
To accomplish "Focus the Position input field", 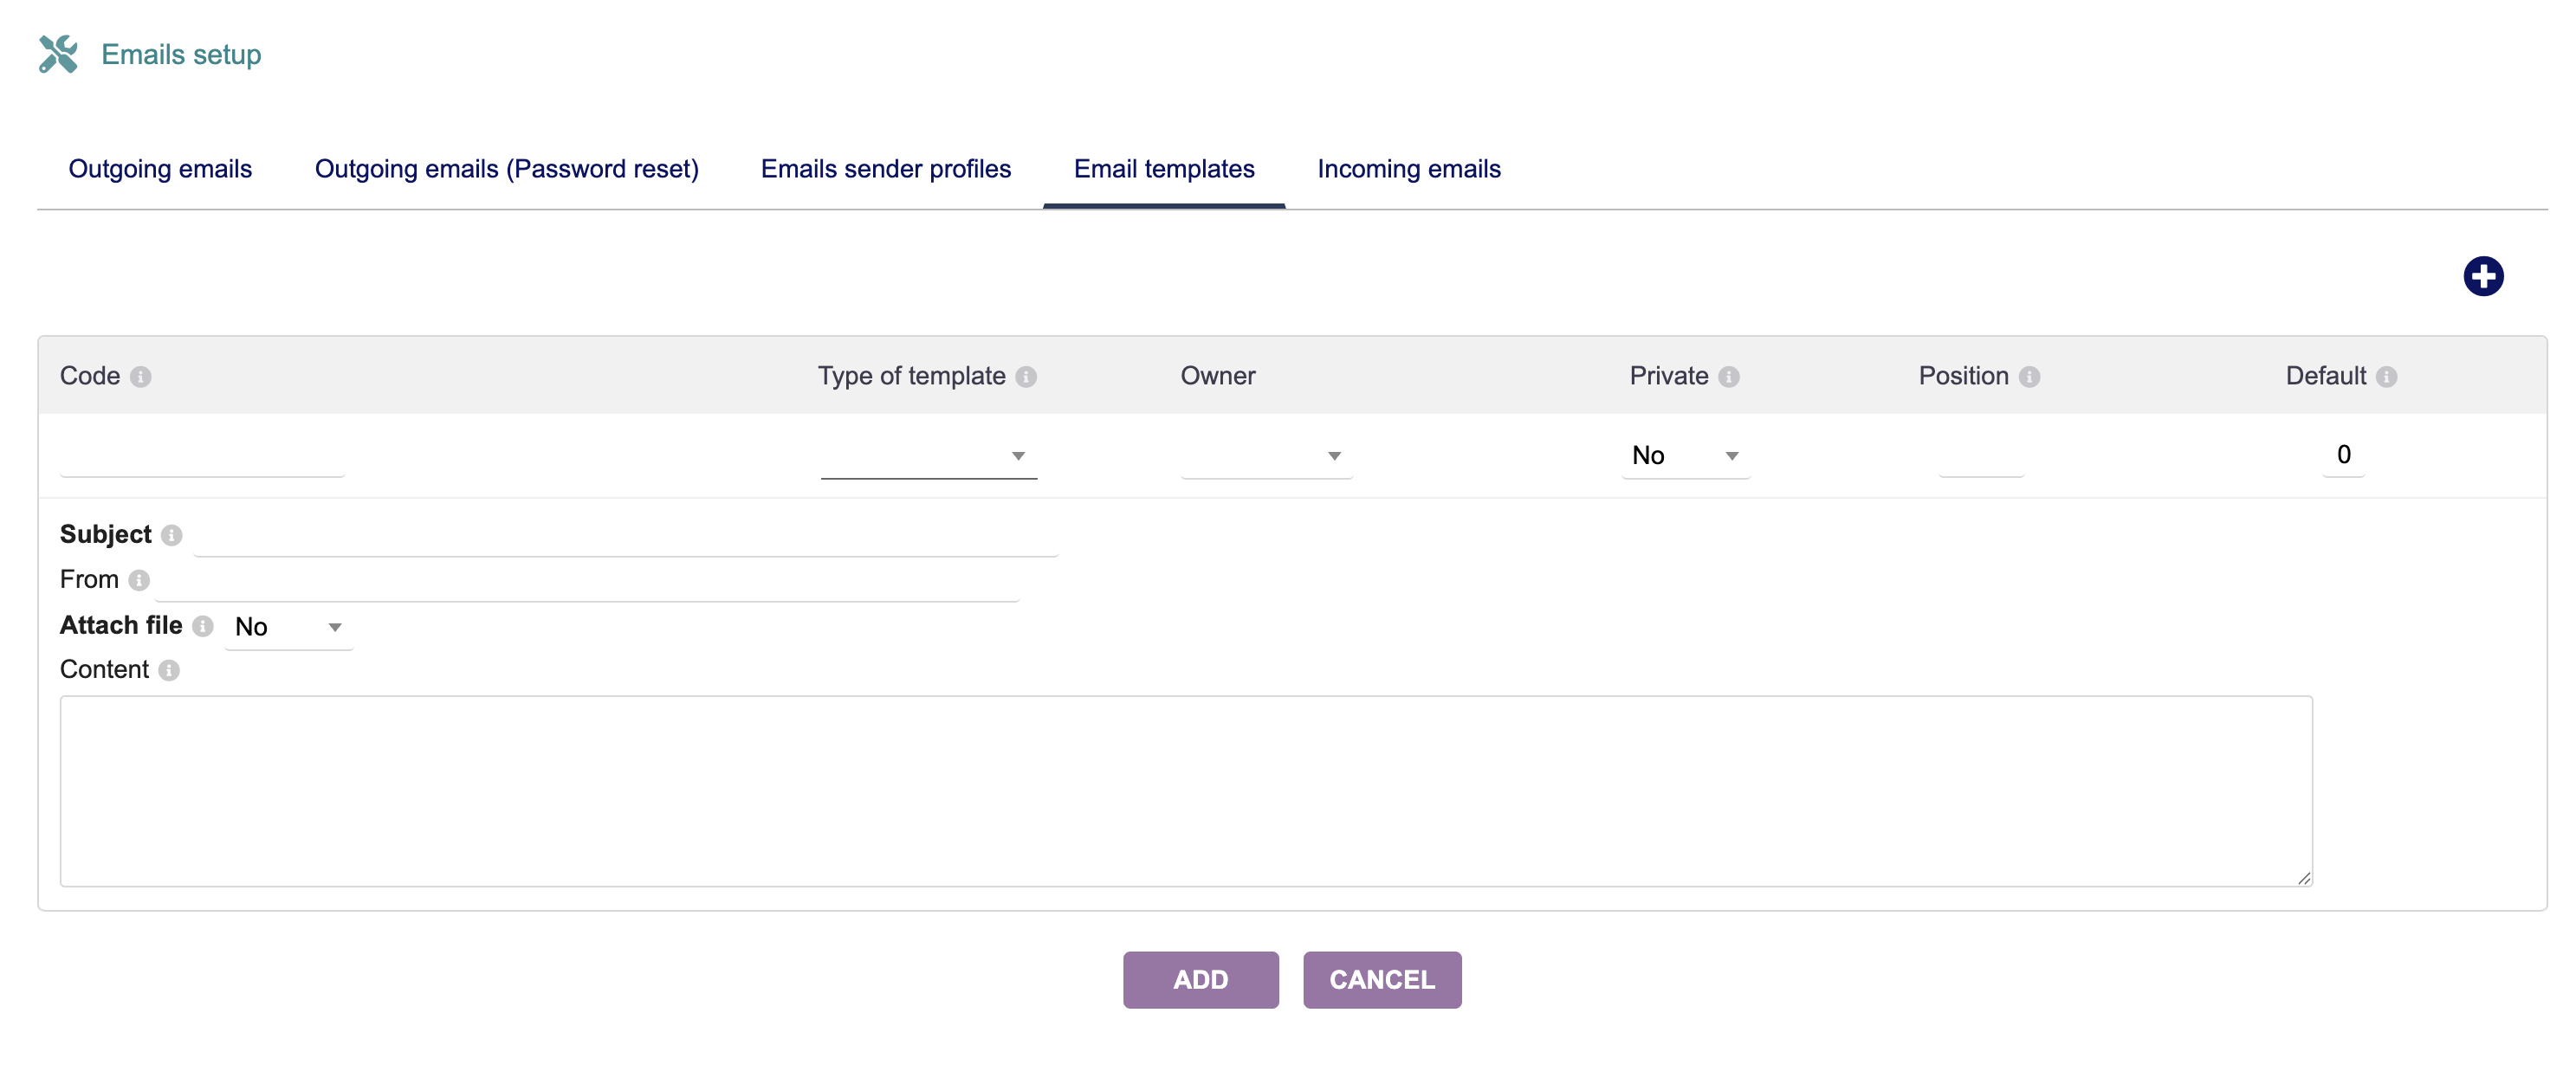I will [1980, 456].
